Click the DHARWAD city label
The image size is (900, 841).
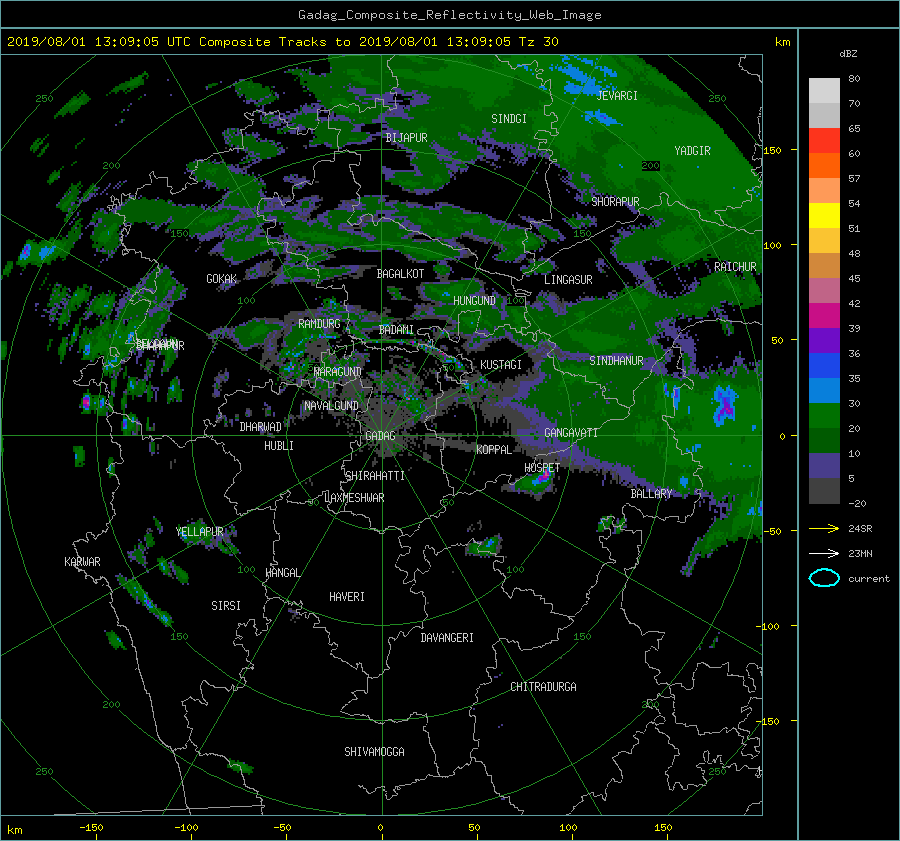click(x=261, y=427)
